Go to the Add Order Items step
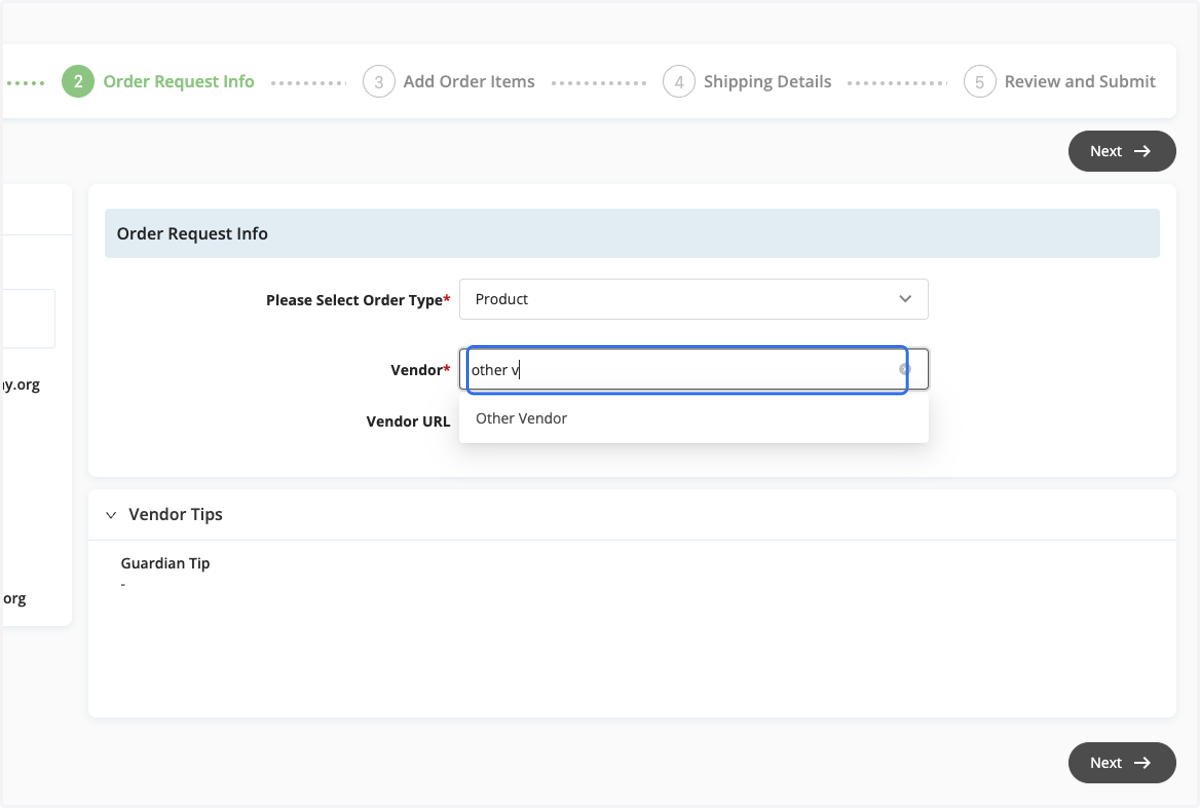Image resolution: width=1200 pixels, height=808 pixels. click(469, 82)
